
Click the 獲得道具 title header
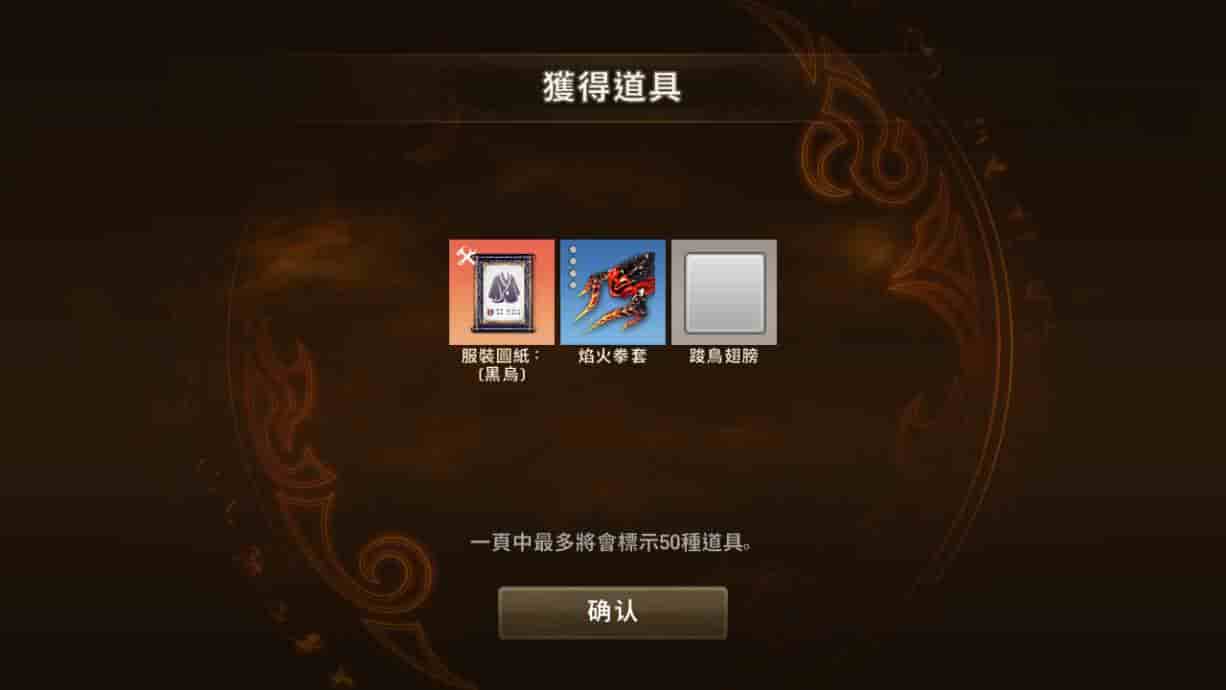click(613, 86)
